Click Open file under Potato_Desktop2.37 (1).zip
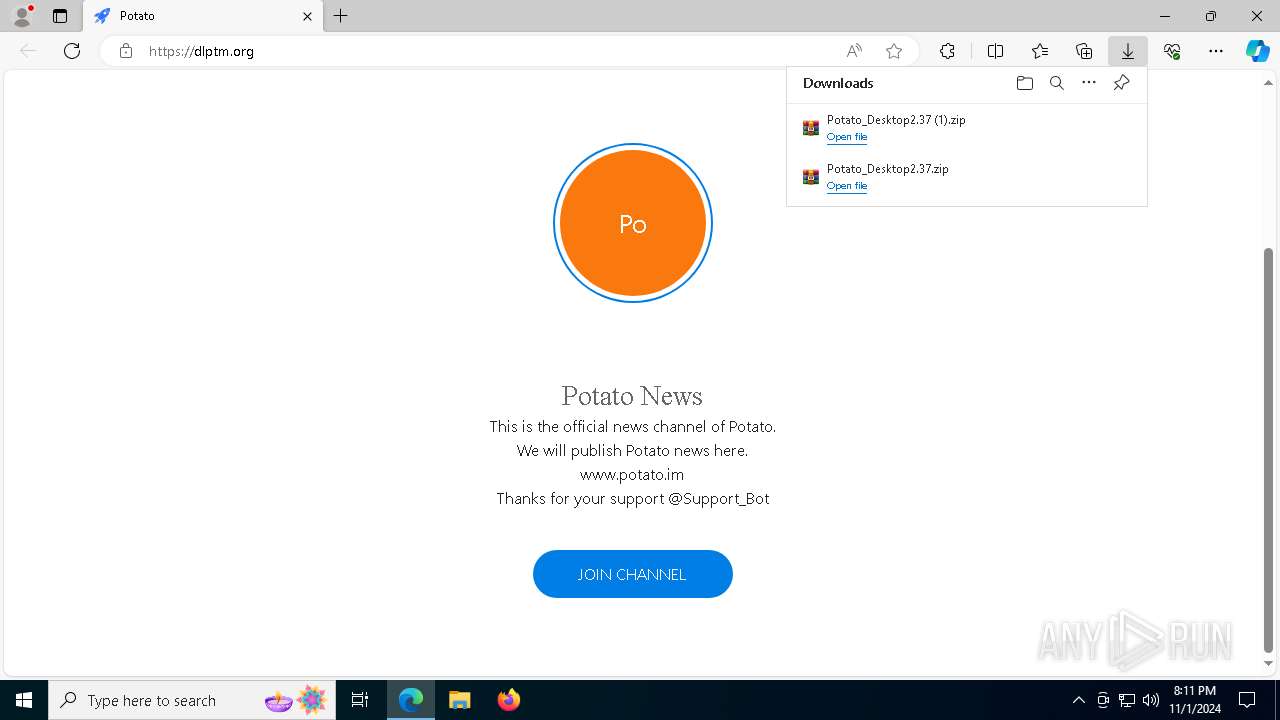Viewport: 1280px width, 720px height. pos(847,137)
